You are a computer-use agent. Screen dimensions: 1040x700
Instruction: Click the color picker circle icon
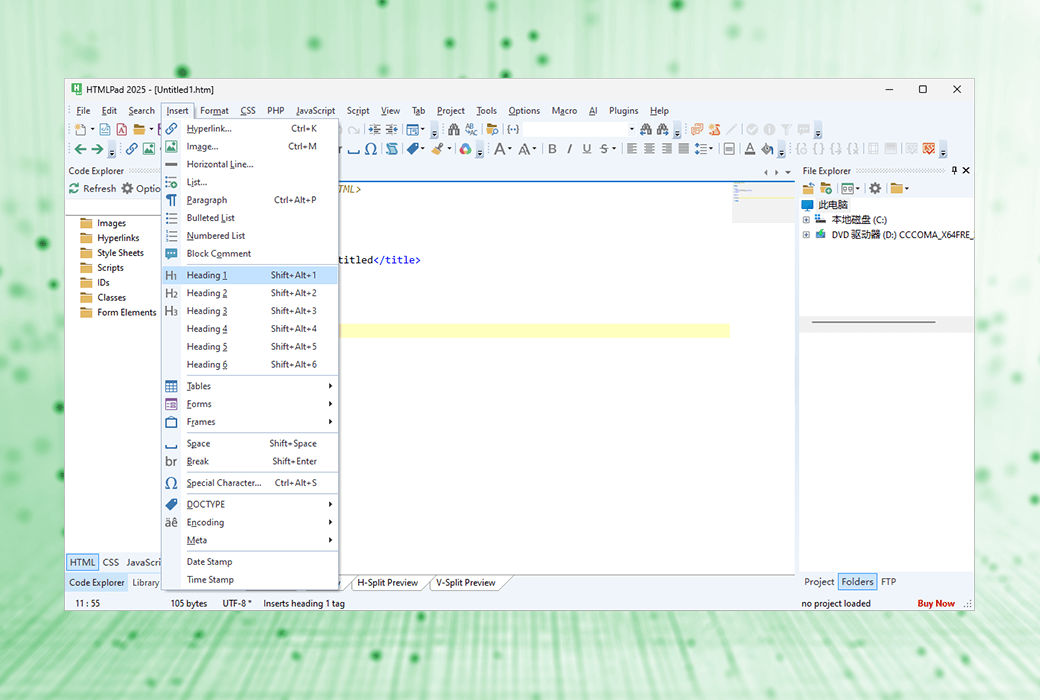click(466, 149)
